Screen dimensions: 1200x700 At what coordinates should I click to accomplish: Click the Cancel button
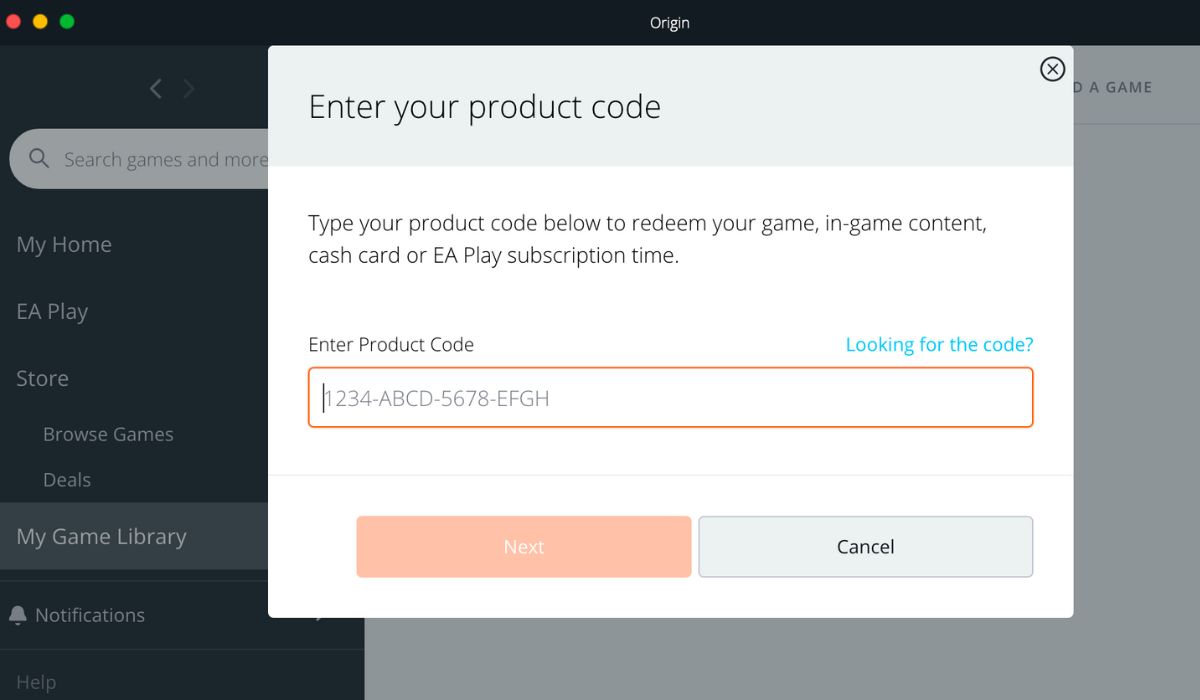pyautogui.click(x=865, y=546)
